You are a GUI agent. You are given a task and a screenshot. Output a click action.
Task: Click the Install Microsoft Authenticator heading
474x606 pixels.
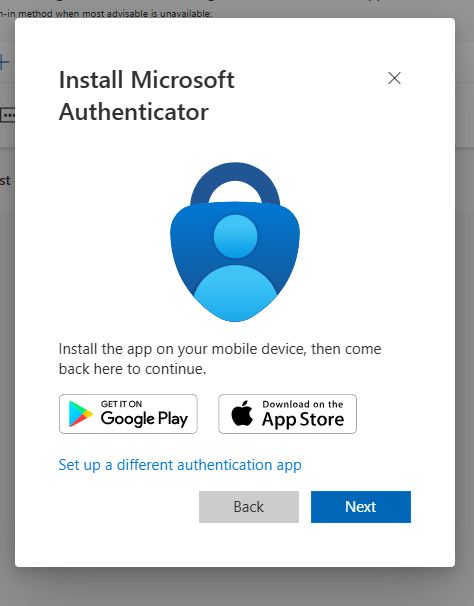coord(147,96)
